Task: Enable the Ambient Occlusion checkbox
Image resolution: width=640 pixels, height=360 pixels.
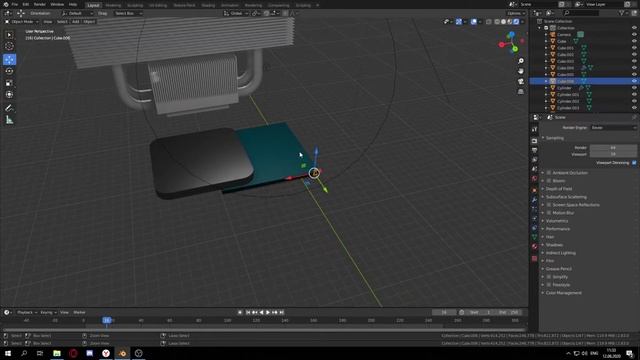Action: [549, 173]
